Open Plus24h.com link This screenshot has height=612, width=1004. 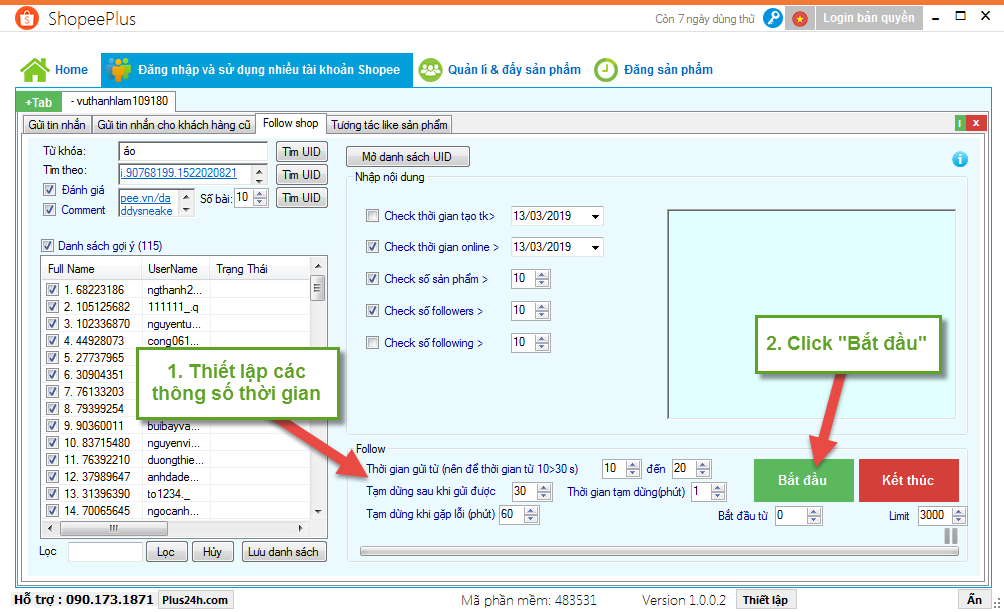point(195,600)
